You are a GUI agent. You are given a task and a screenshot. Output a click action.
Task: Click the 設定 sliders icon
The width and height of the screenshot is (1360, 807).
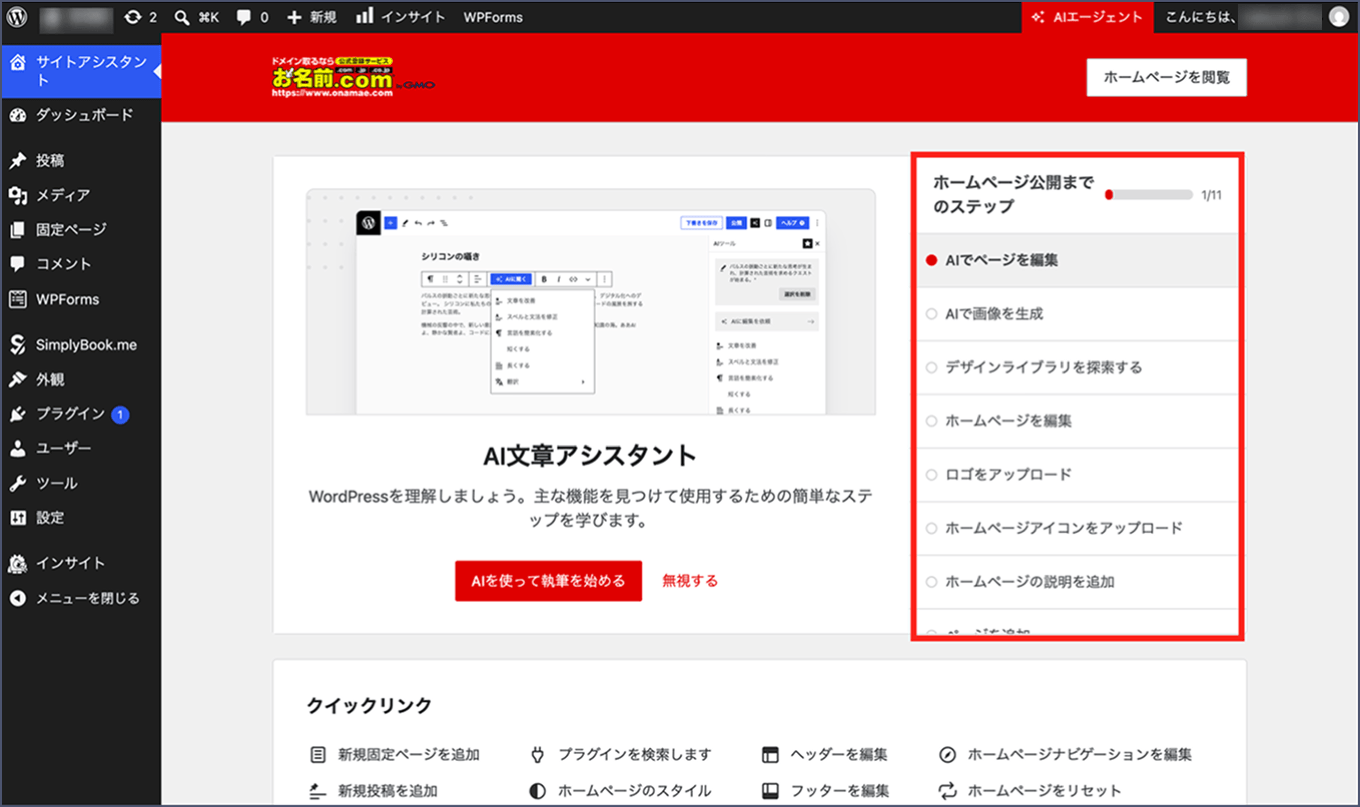17,518
